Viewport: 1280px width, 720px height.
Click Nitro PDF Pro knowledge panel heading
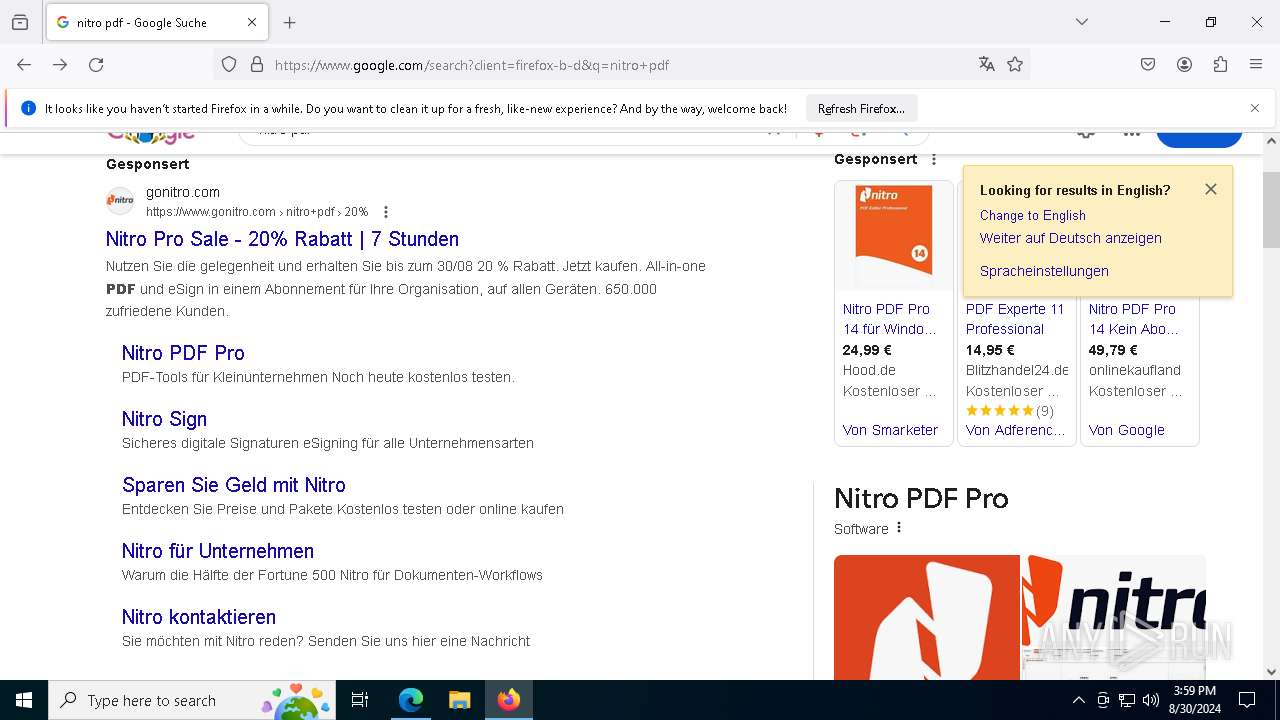click(x=921, y=498)
